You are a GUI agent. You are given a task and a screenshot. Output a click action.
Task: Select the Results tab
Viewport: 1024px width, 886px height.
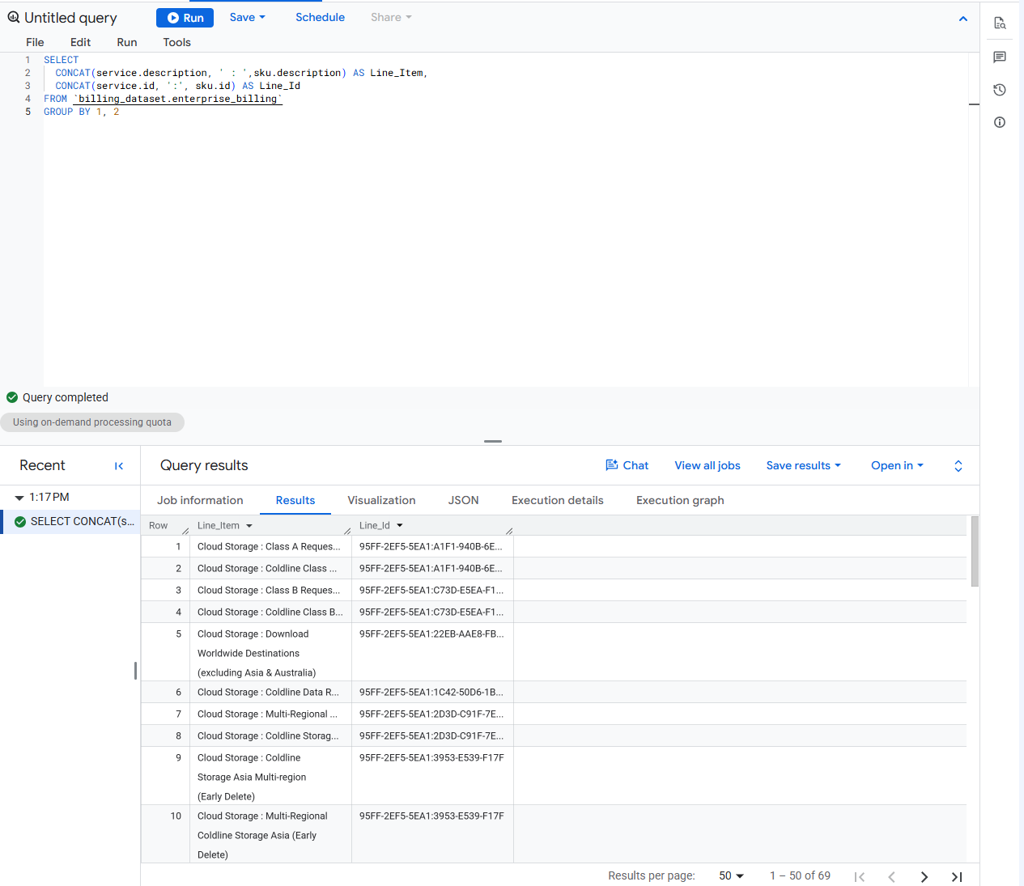[295, 500]
